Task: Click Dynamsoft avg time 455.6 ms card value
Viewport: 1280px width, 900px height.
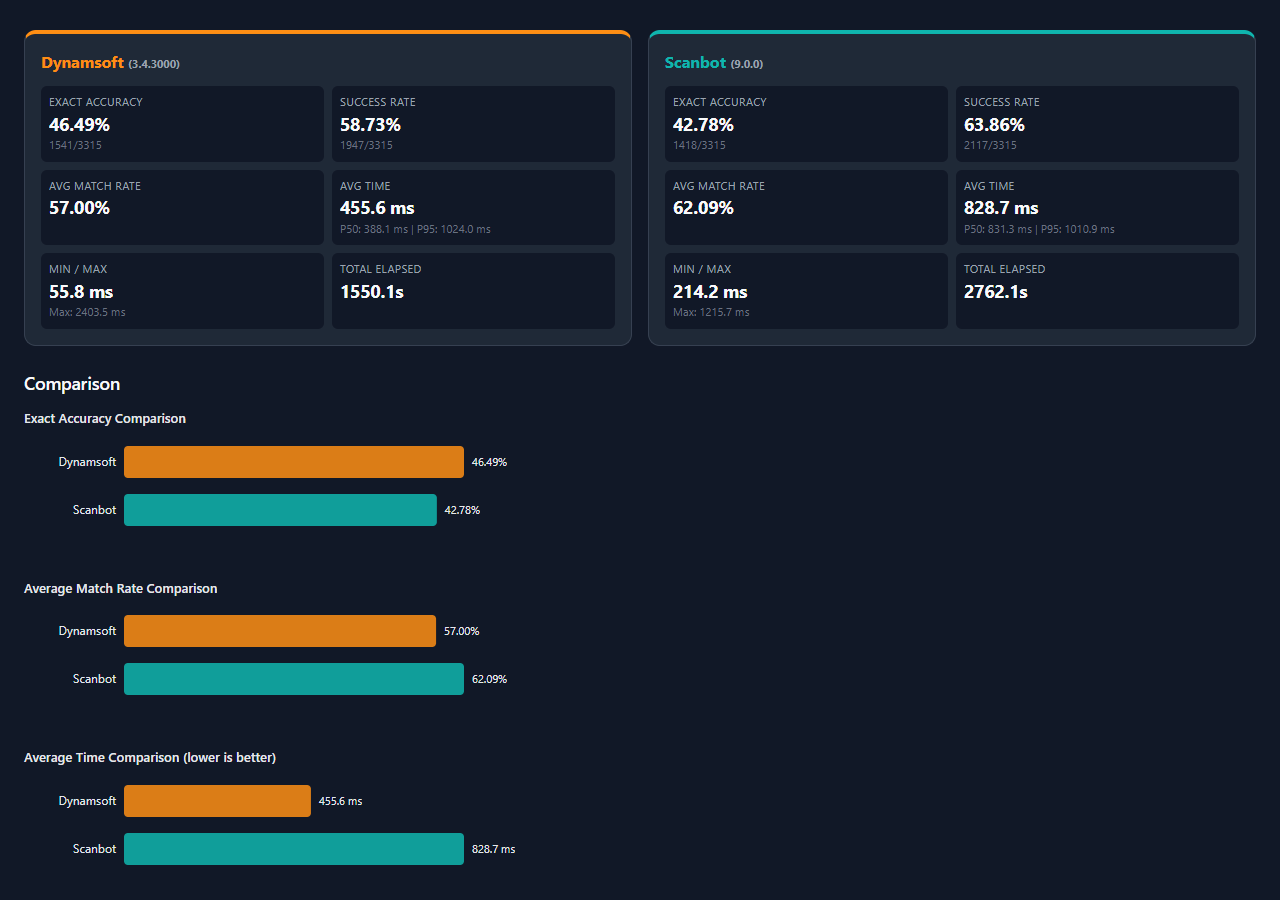Action: coord(375,208)
